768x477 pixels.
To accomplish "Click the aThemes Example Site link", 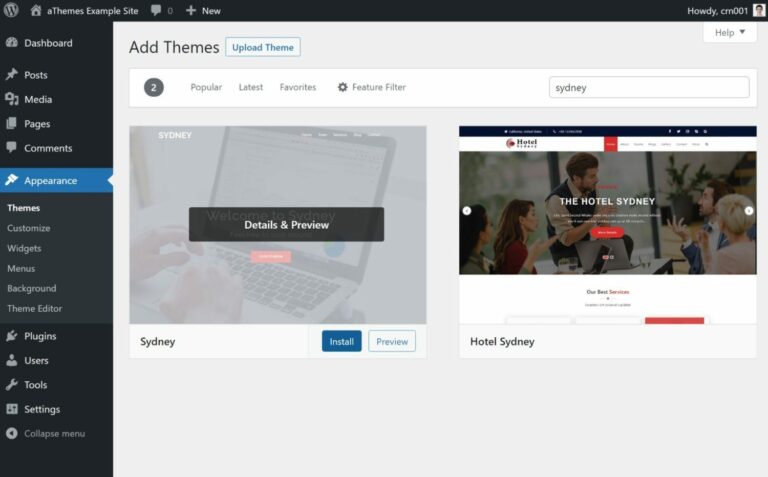I will (x=93, y=10).
